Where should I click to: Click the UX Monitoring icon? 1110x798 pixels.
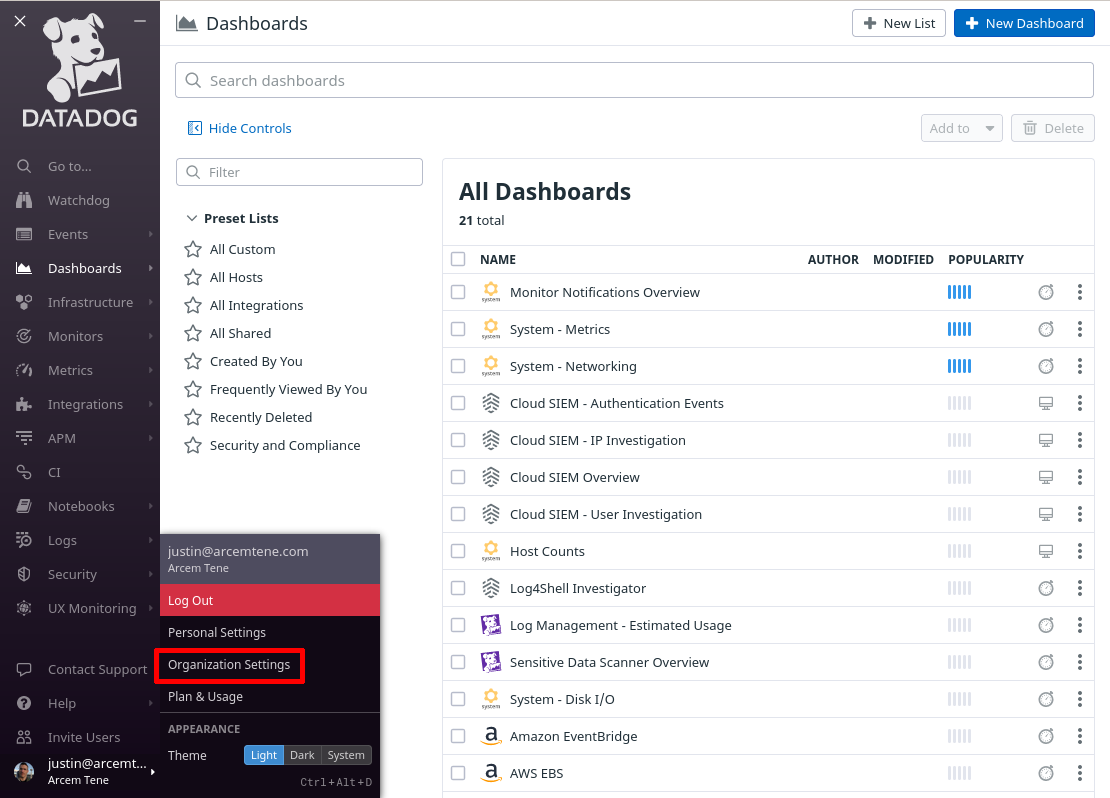(24, 608)
